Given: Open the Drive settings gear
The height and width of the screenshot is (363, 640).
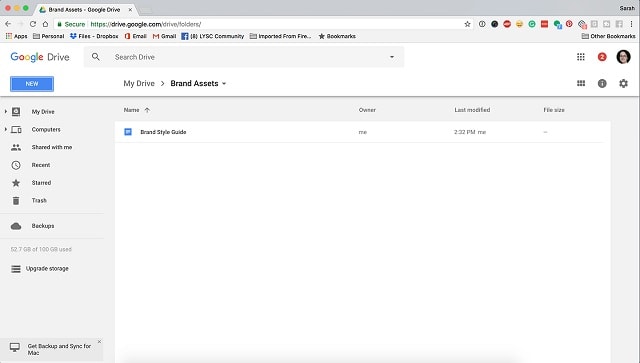Looking at the screenshot, I should [623, 83].
